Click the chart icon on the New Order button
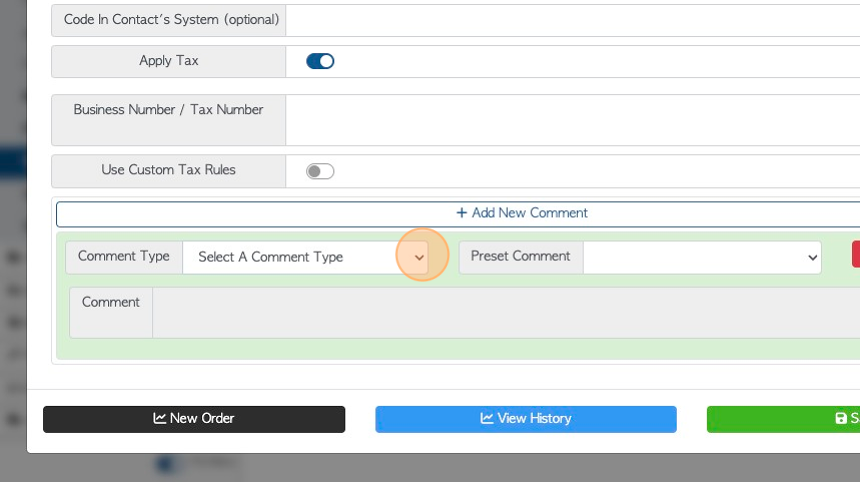Screen dimensions: 860x482 tap(160, 418)
